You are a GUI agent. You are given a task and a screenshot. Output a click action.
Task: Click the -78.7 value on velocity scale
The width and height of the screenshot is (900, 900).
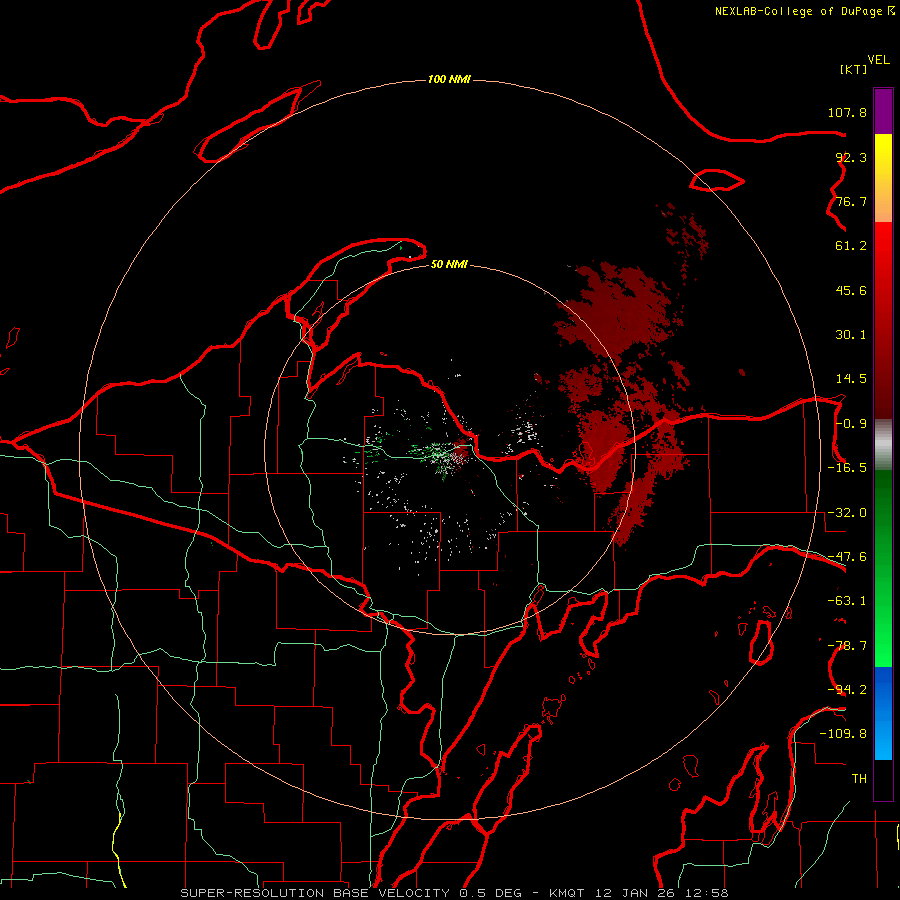847,646
